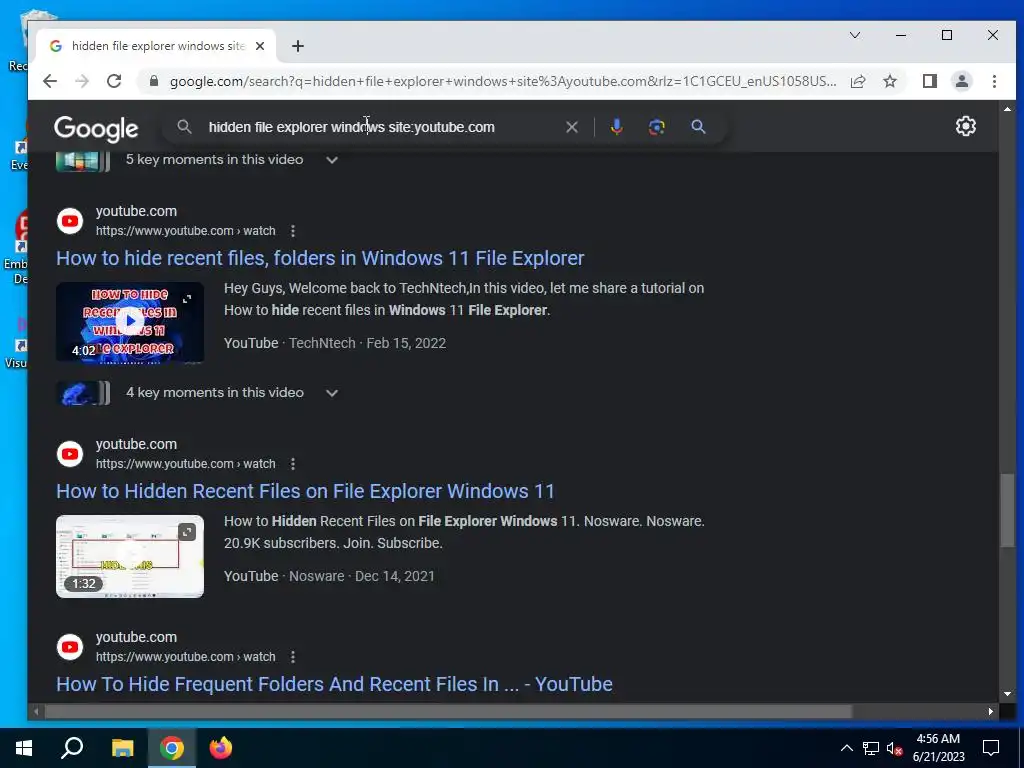Go back to the previous page in Chrome
Screen dimensions: 1024x768
50,81
